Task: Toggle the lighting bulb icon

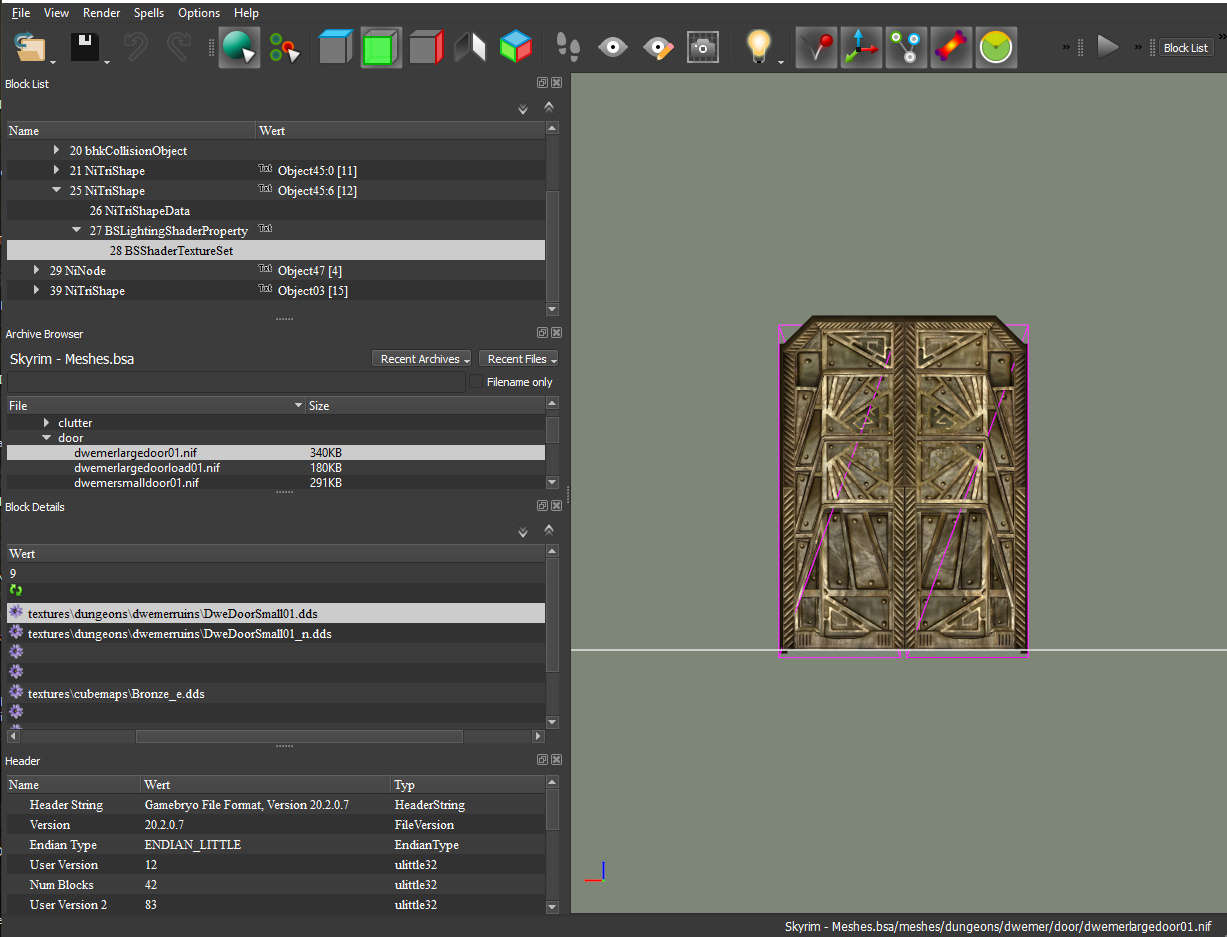Action: tap(759, 45)
